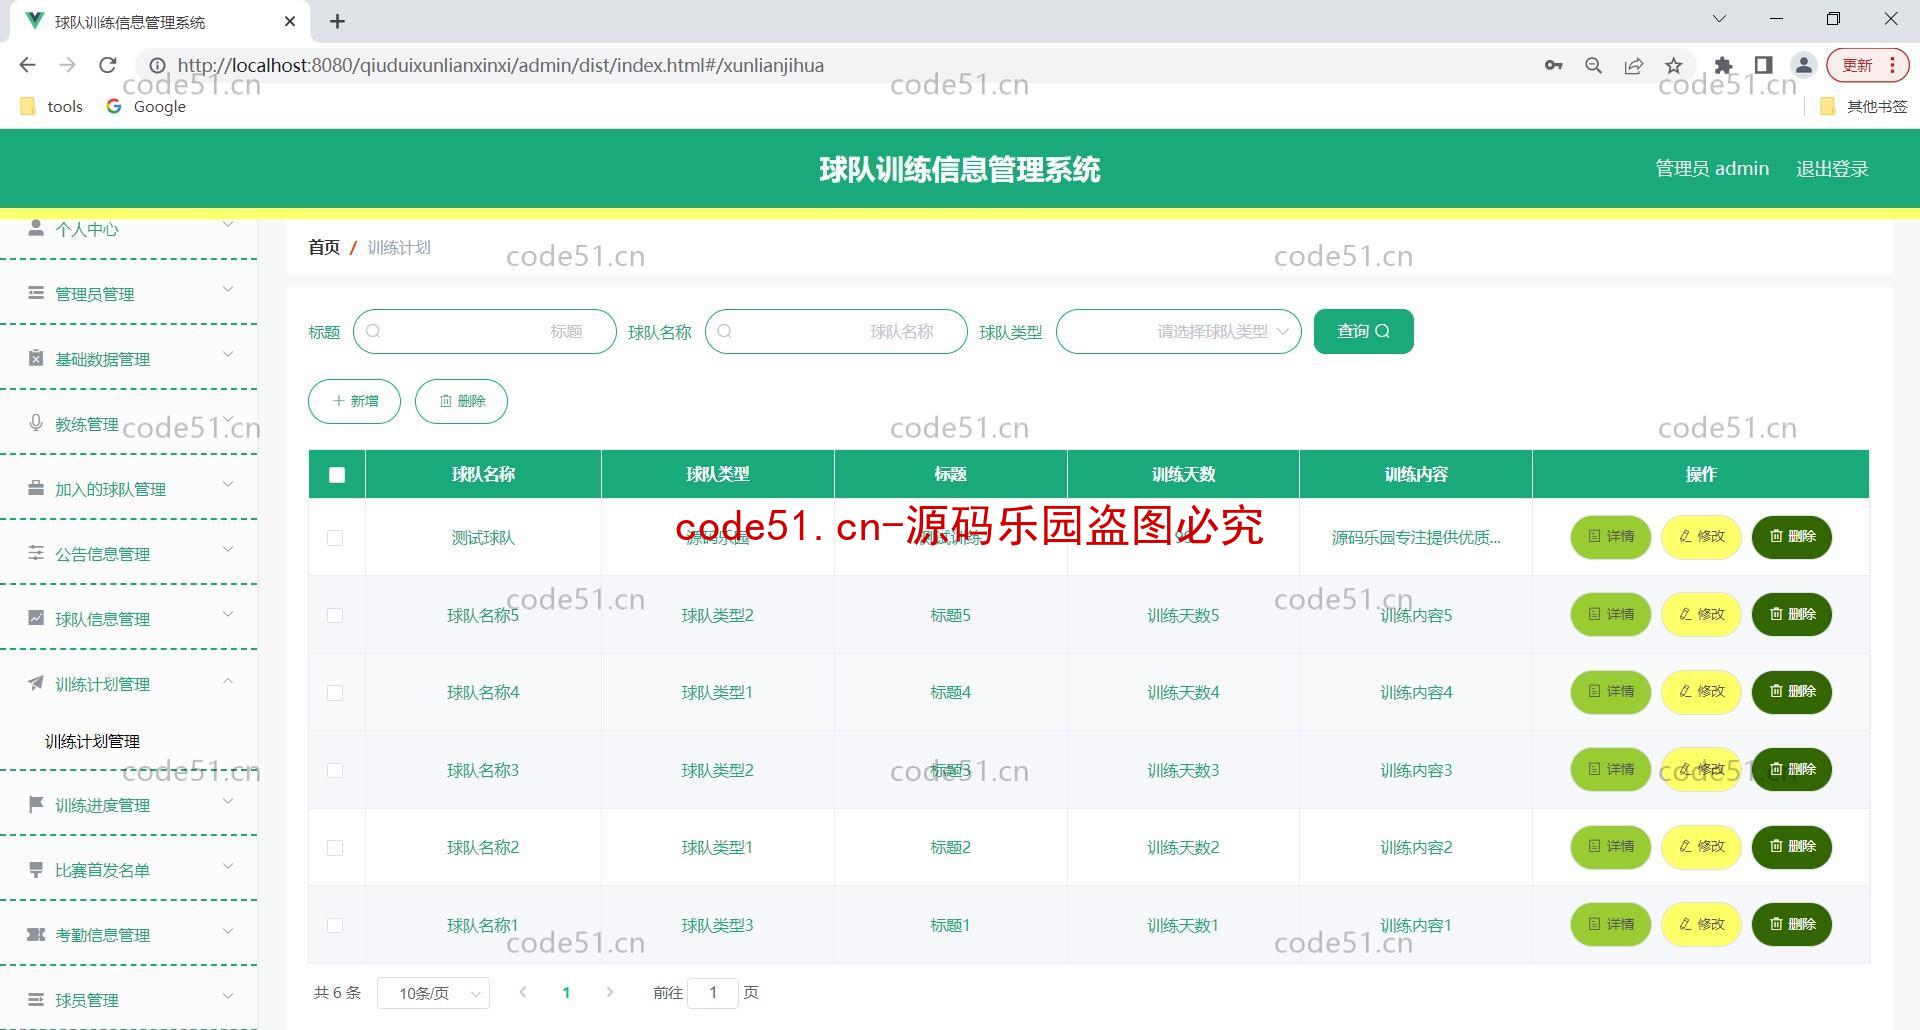
Task: Expand the 管理员管理 menu chevron
Action: point(228,289)
